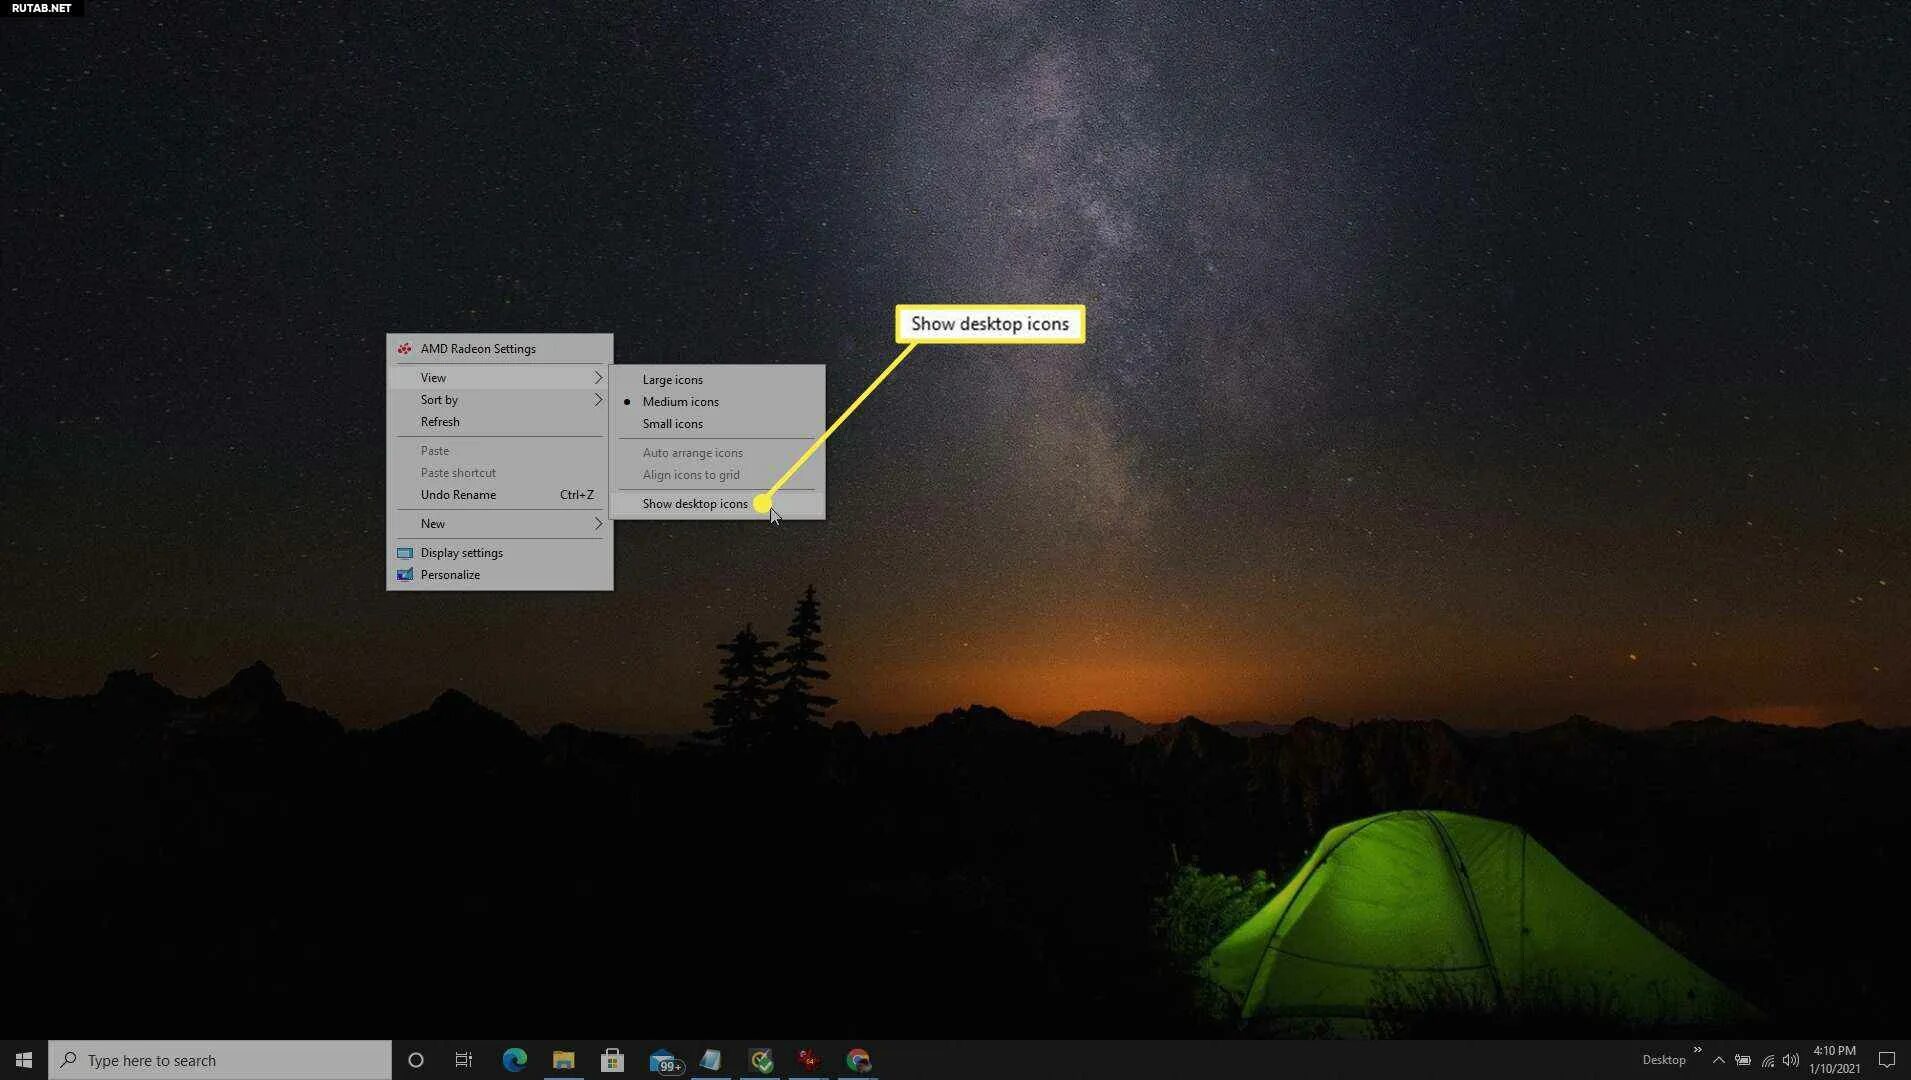
Task: Expand the Sort by submenu
Action: pos(500,400)
